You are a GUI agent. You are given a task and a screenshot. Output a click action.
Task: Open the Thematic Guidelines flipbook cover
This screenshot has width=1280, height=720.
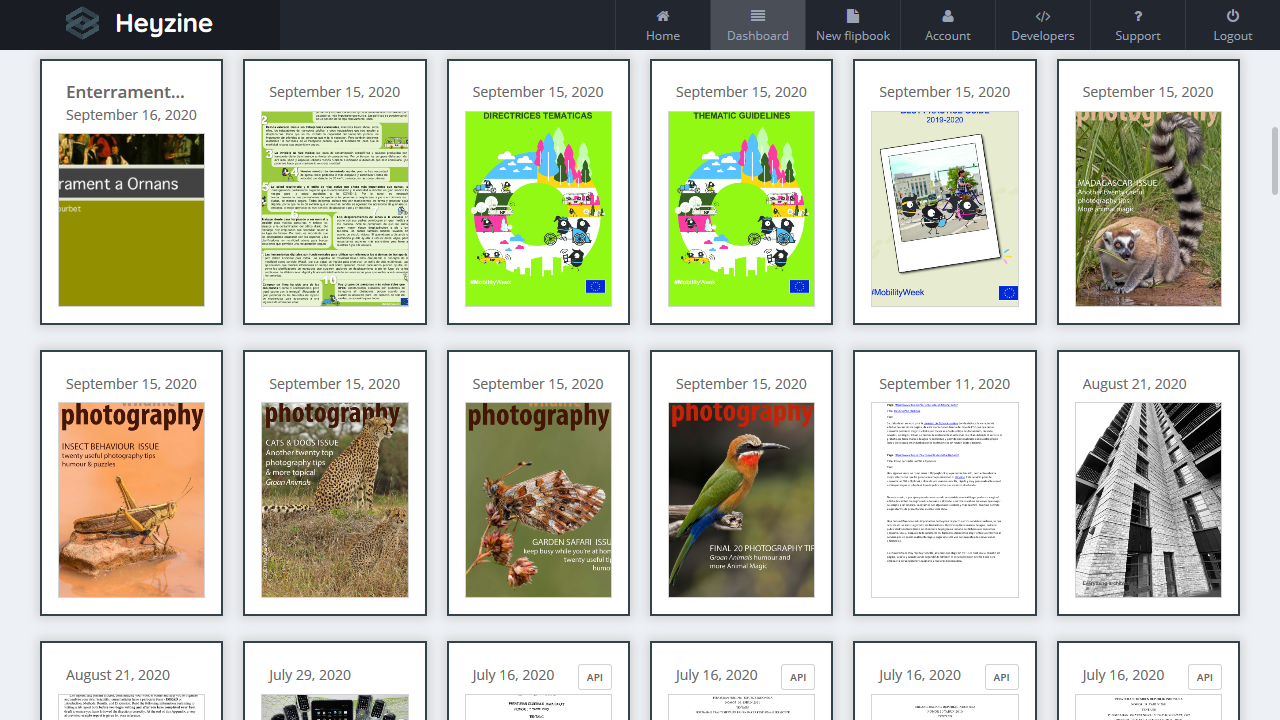tap(741, 208)
